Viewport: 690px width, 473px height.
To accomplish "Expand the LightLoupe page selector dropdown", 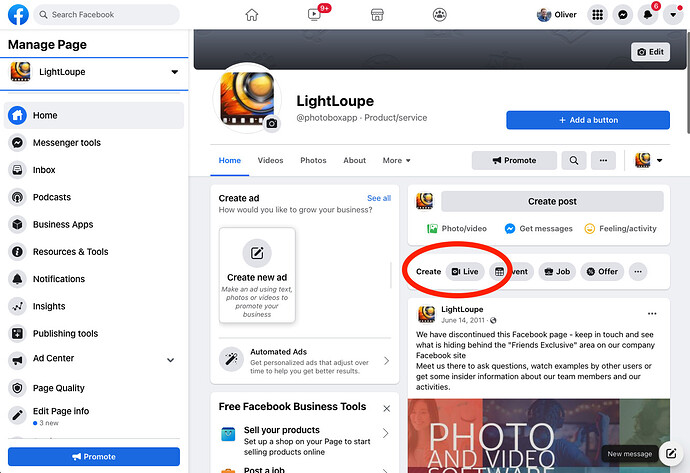I will [175, 72].
